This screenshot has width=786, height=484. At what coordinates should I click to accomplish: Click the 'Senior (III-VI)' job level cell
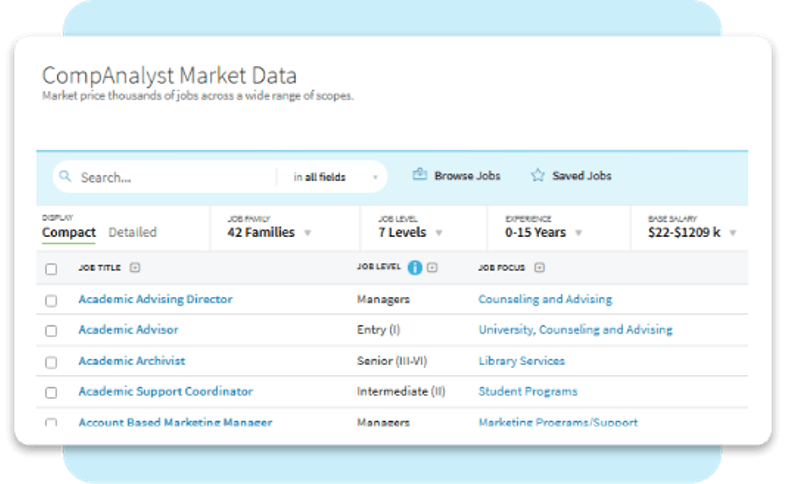(392, 361)
